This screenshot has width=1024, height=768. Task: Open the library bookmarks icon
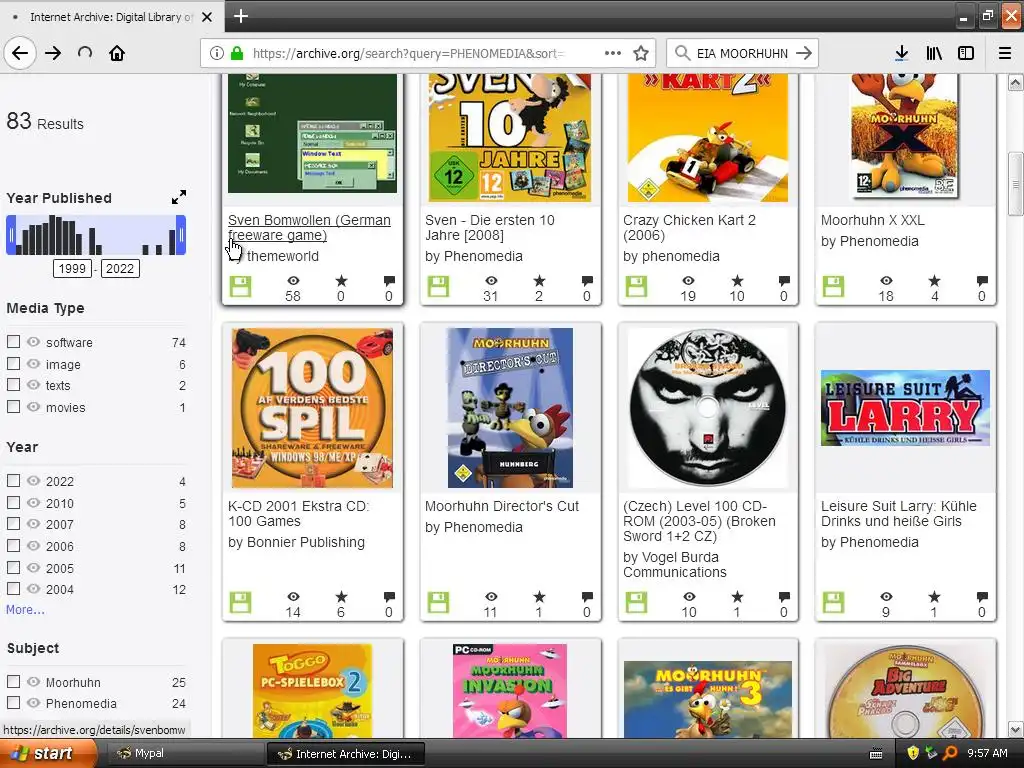pos(934,53)
